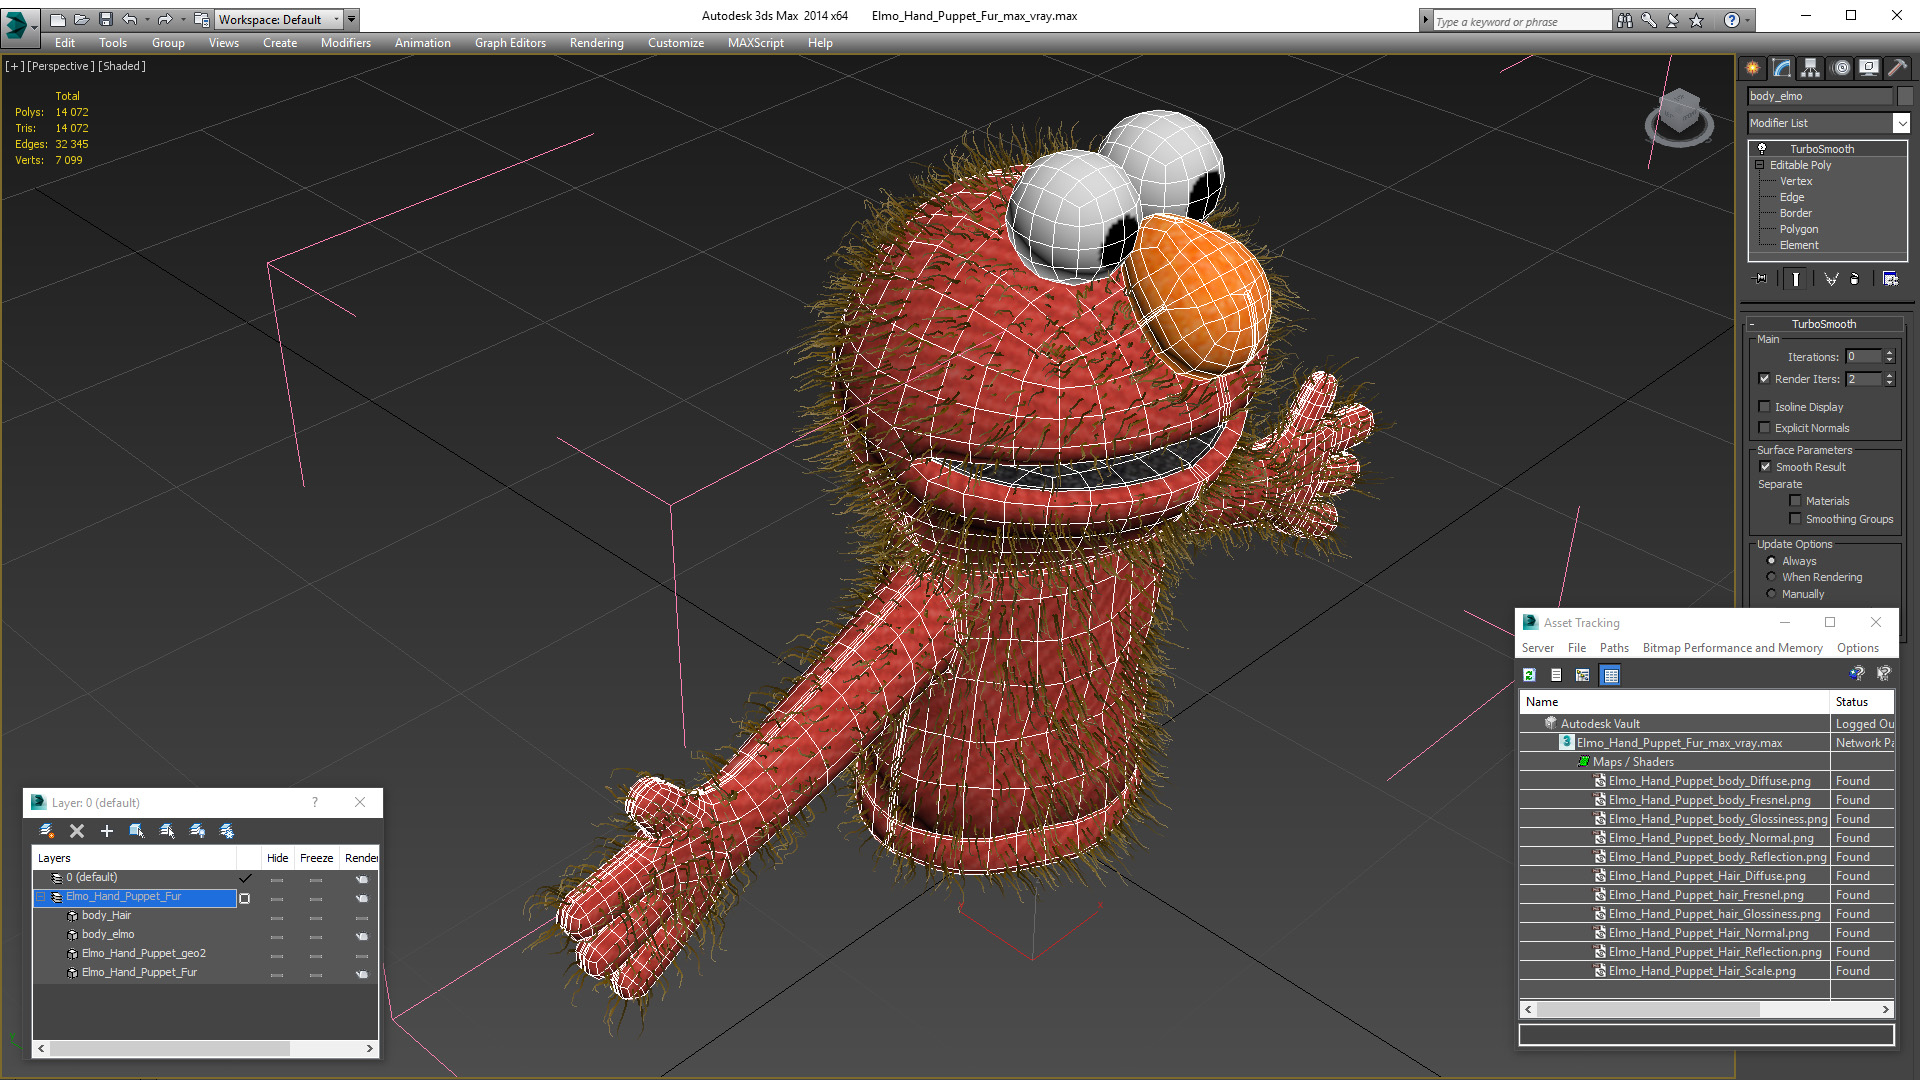Click the object color swatch beside body_elmo
Image resolution: width=1920 pixels, height=1080 pixels.
click(1905, 96)
